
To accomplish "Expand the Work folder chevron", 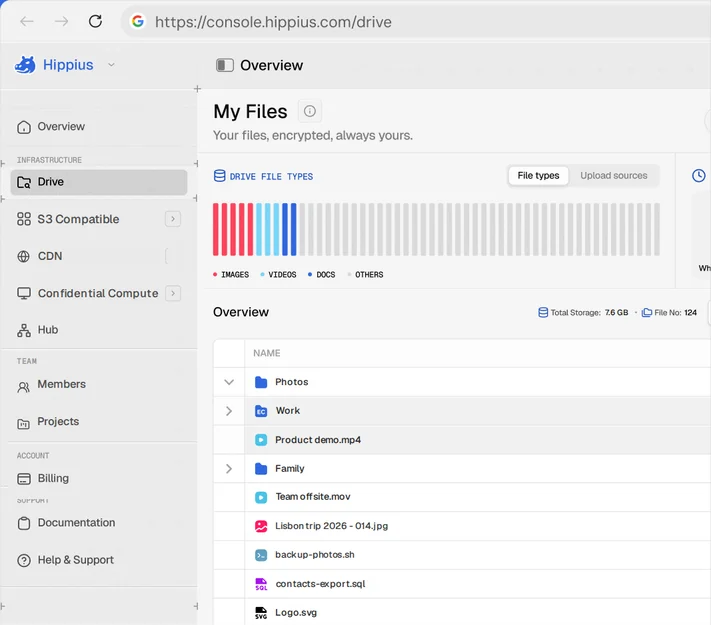I will (x=229, y=411).
